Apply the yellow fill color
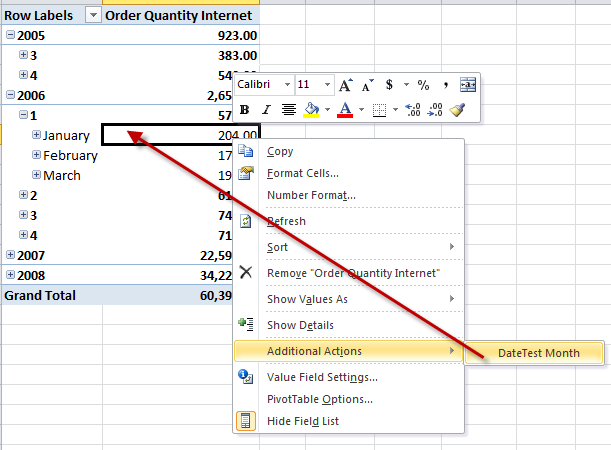This screenshot has width=611, height=450. tap(310, 110)
